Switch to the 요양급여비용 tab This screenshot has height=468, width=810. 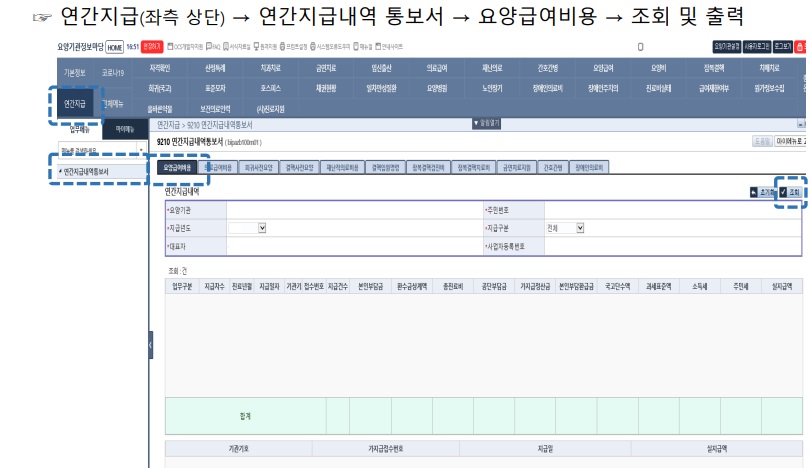[x=175, y=168]
